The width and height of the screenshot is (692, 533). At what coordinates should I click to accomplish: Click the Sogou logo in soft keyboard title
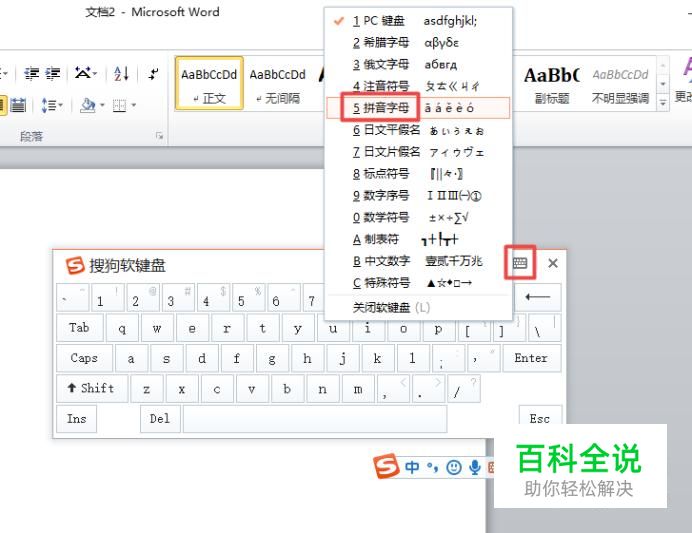pos(75,266)
